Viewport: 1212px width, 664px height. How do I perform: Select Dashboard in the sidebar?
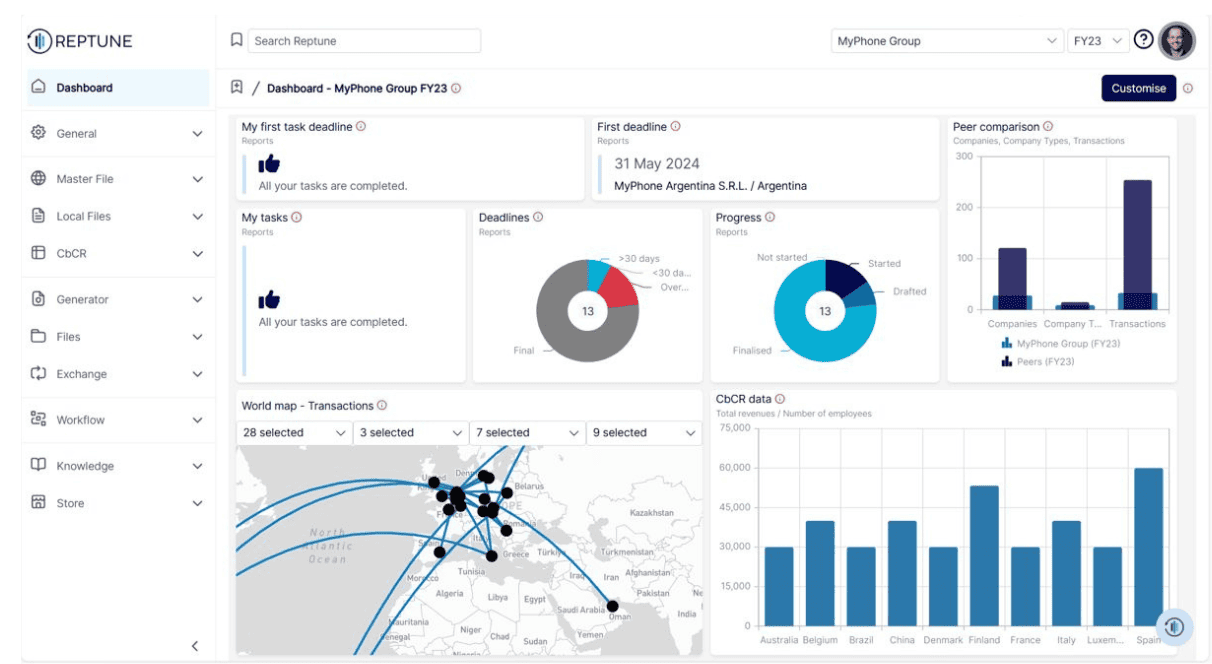click(x=84, y=88)
